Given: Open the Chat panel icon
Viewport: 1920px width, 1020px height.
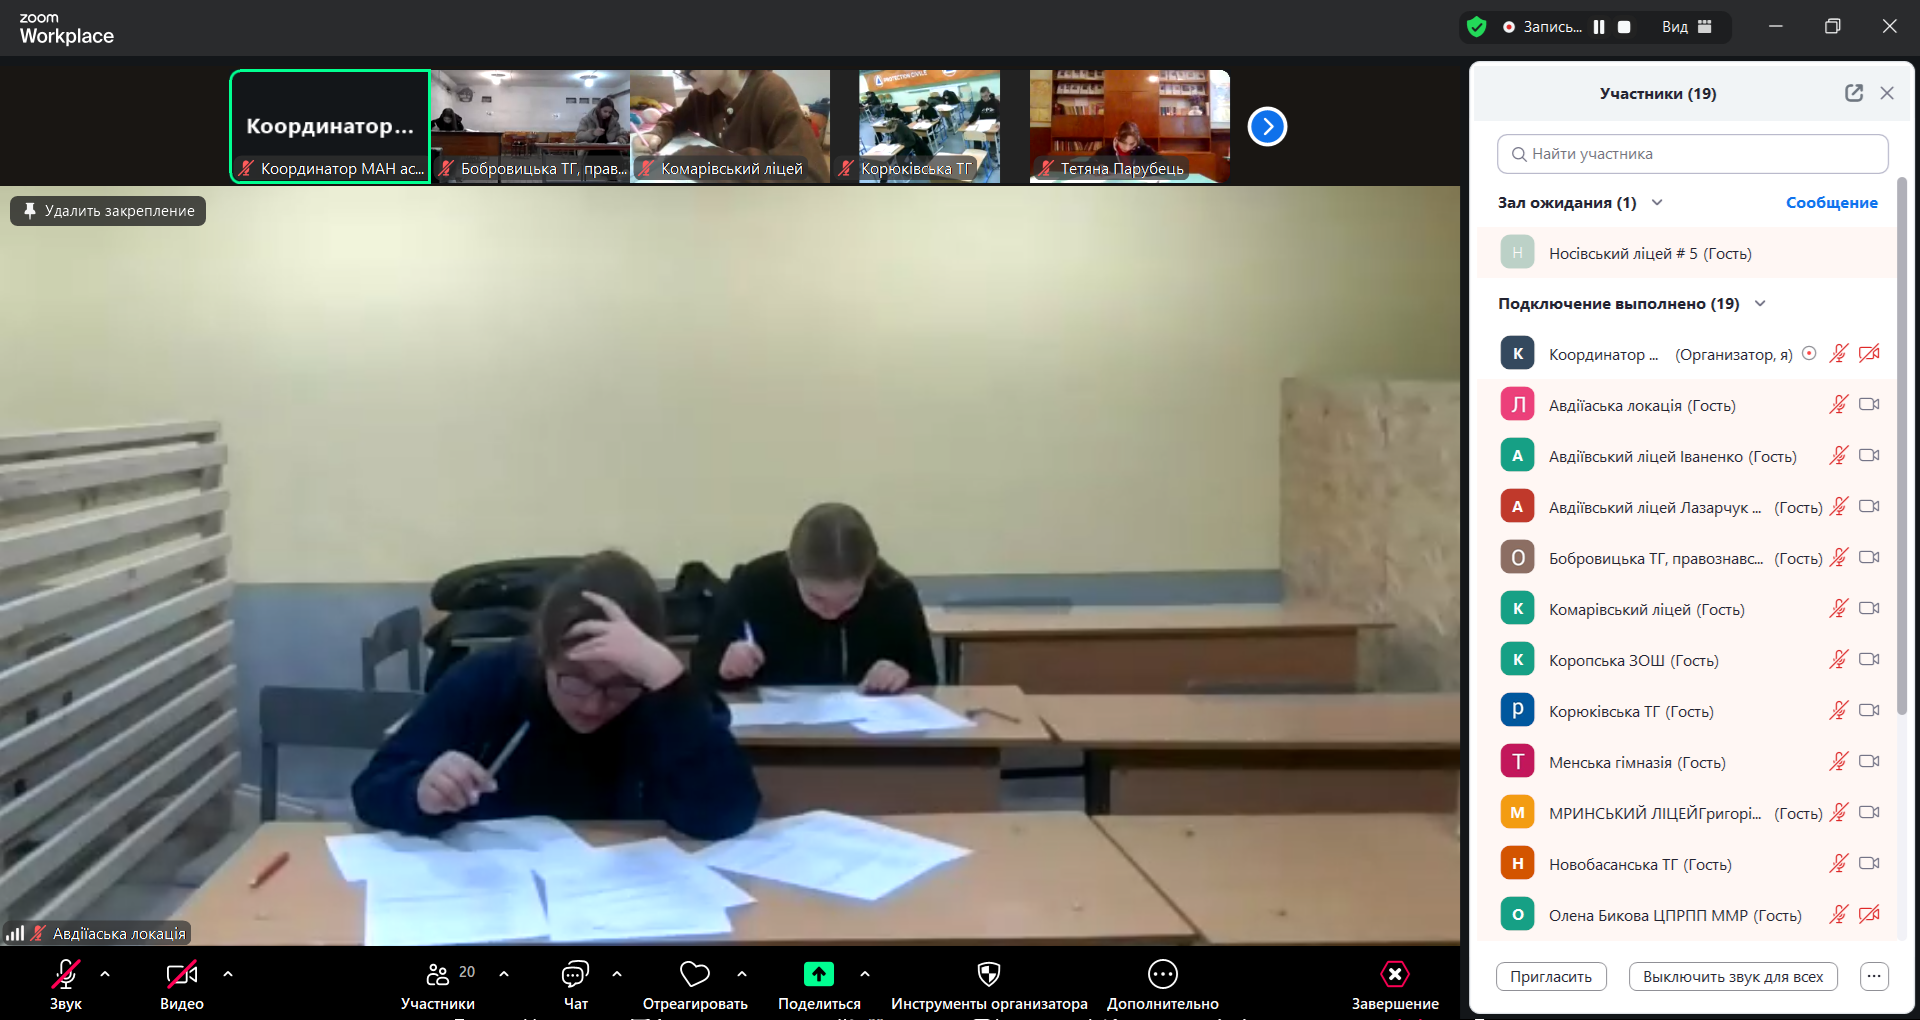Looking at the screenshot, I should tap(575, 974).
